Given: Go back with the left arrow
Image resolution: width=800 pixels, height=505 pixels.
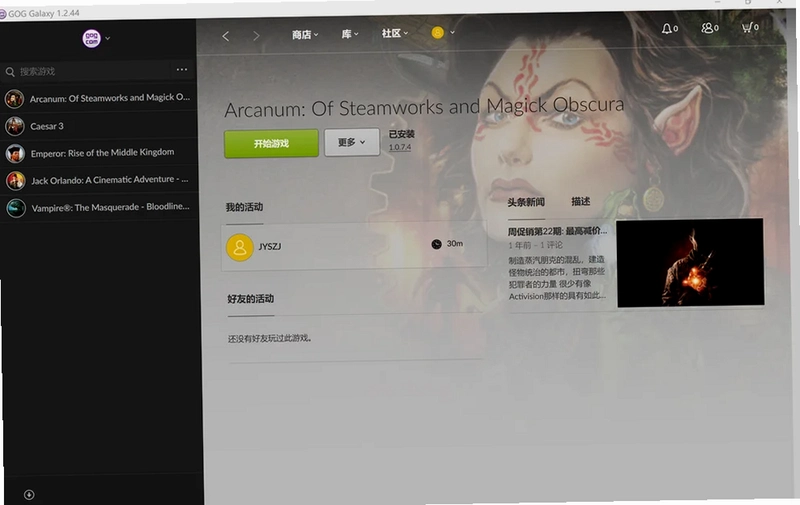Looking at the screenshot, I should (x=226, y=36).
